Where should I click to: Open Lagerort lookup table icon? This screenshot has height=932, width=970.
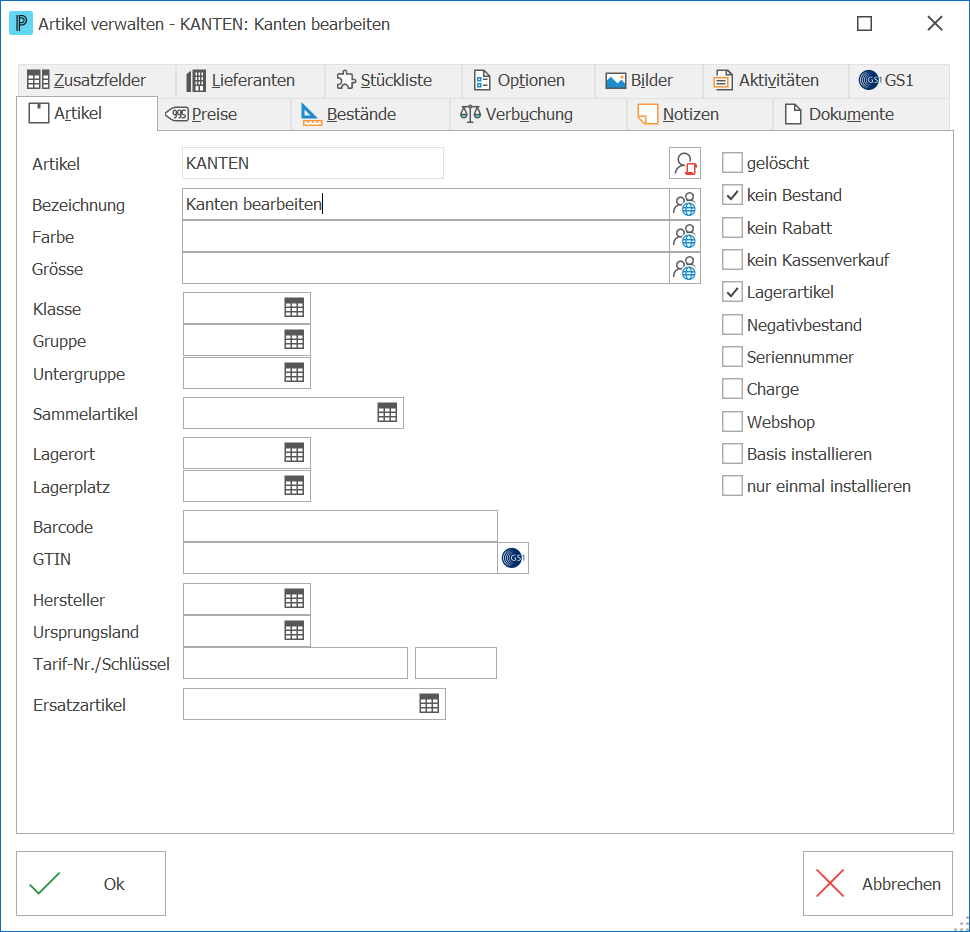click(x=294, y=453)
